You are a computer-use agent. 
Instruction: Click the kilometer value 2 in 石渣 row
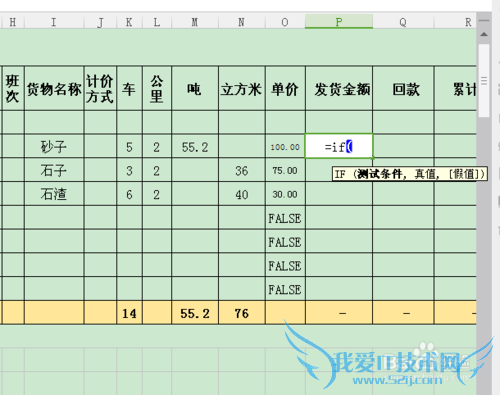(x=157, y=194)
